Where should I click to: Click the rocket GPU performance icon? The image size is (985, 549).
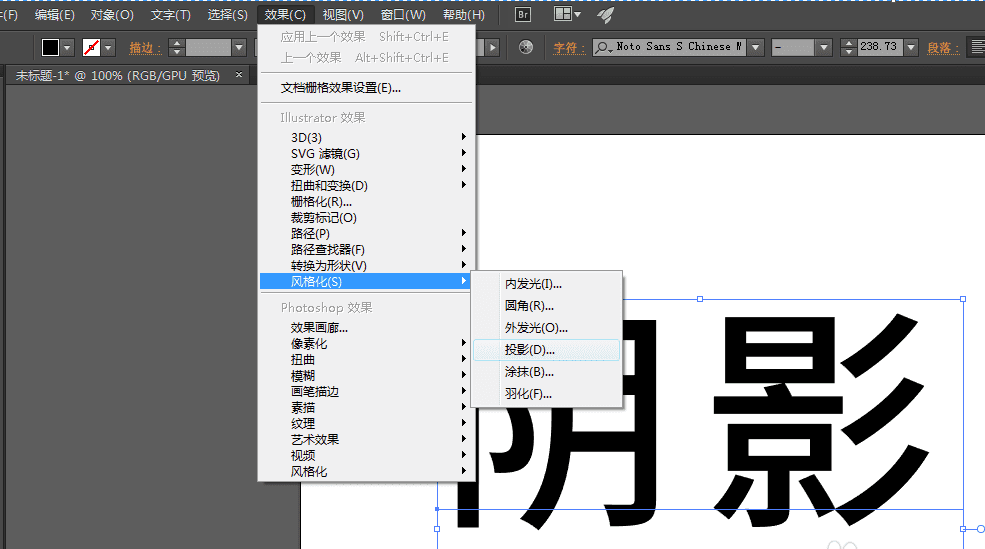[x=606, y=15]
